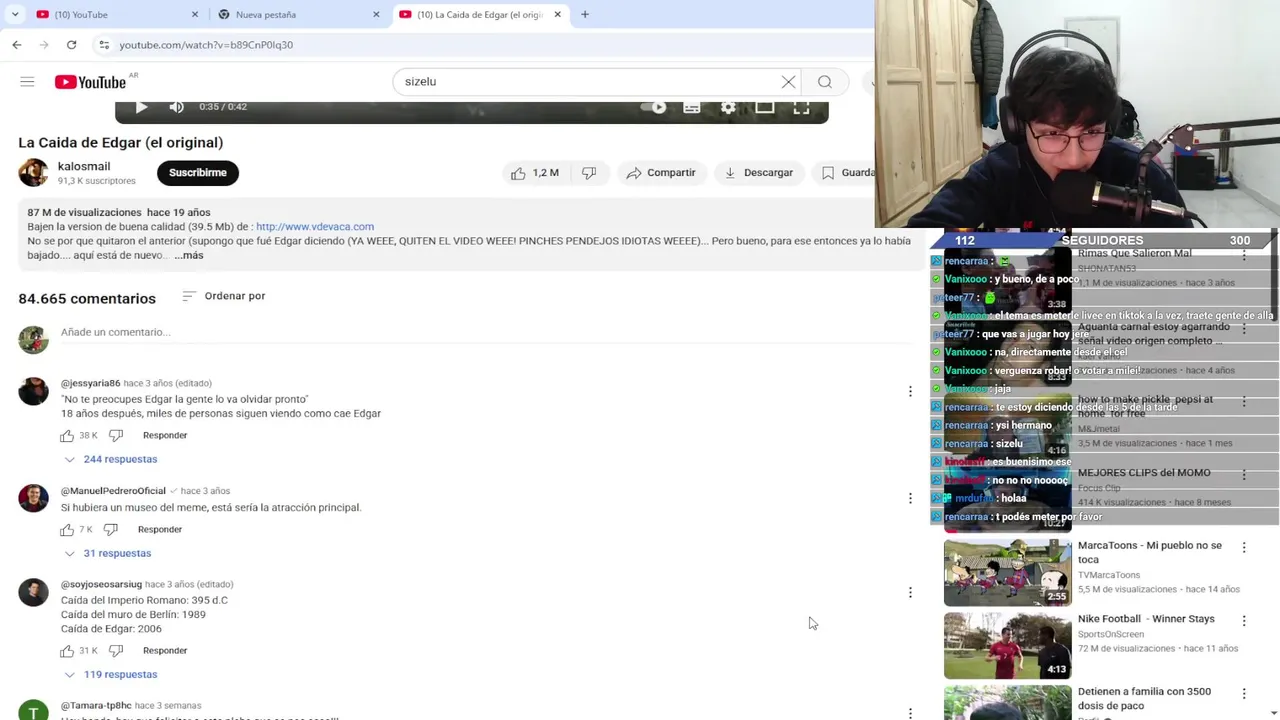
Task: Expand the 31 respuestas replies
Action: point(107,553)
